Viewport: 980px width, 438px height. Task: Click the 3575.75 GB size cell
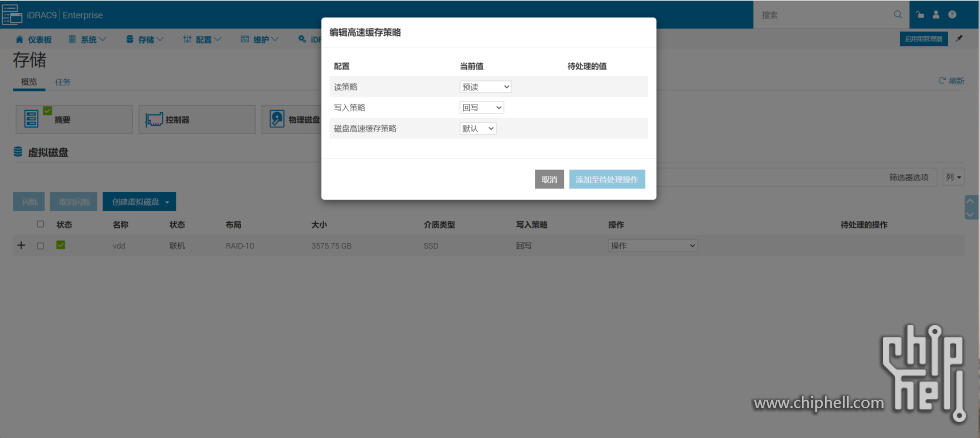pos(331,246)
